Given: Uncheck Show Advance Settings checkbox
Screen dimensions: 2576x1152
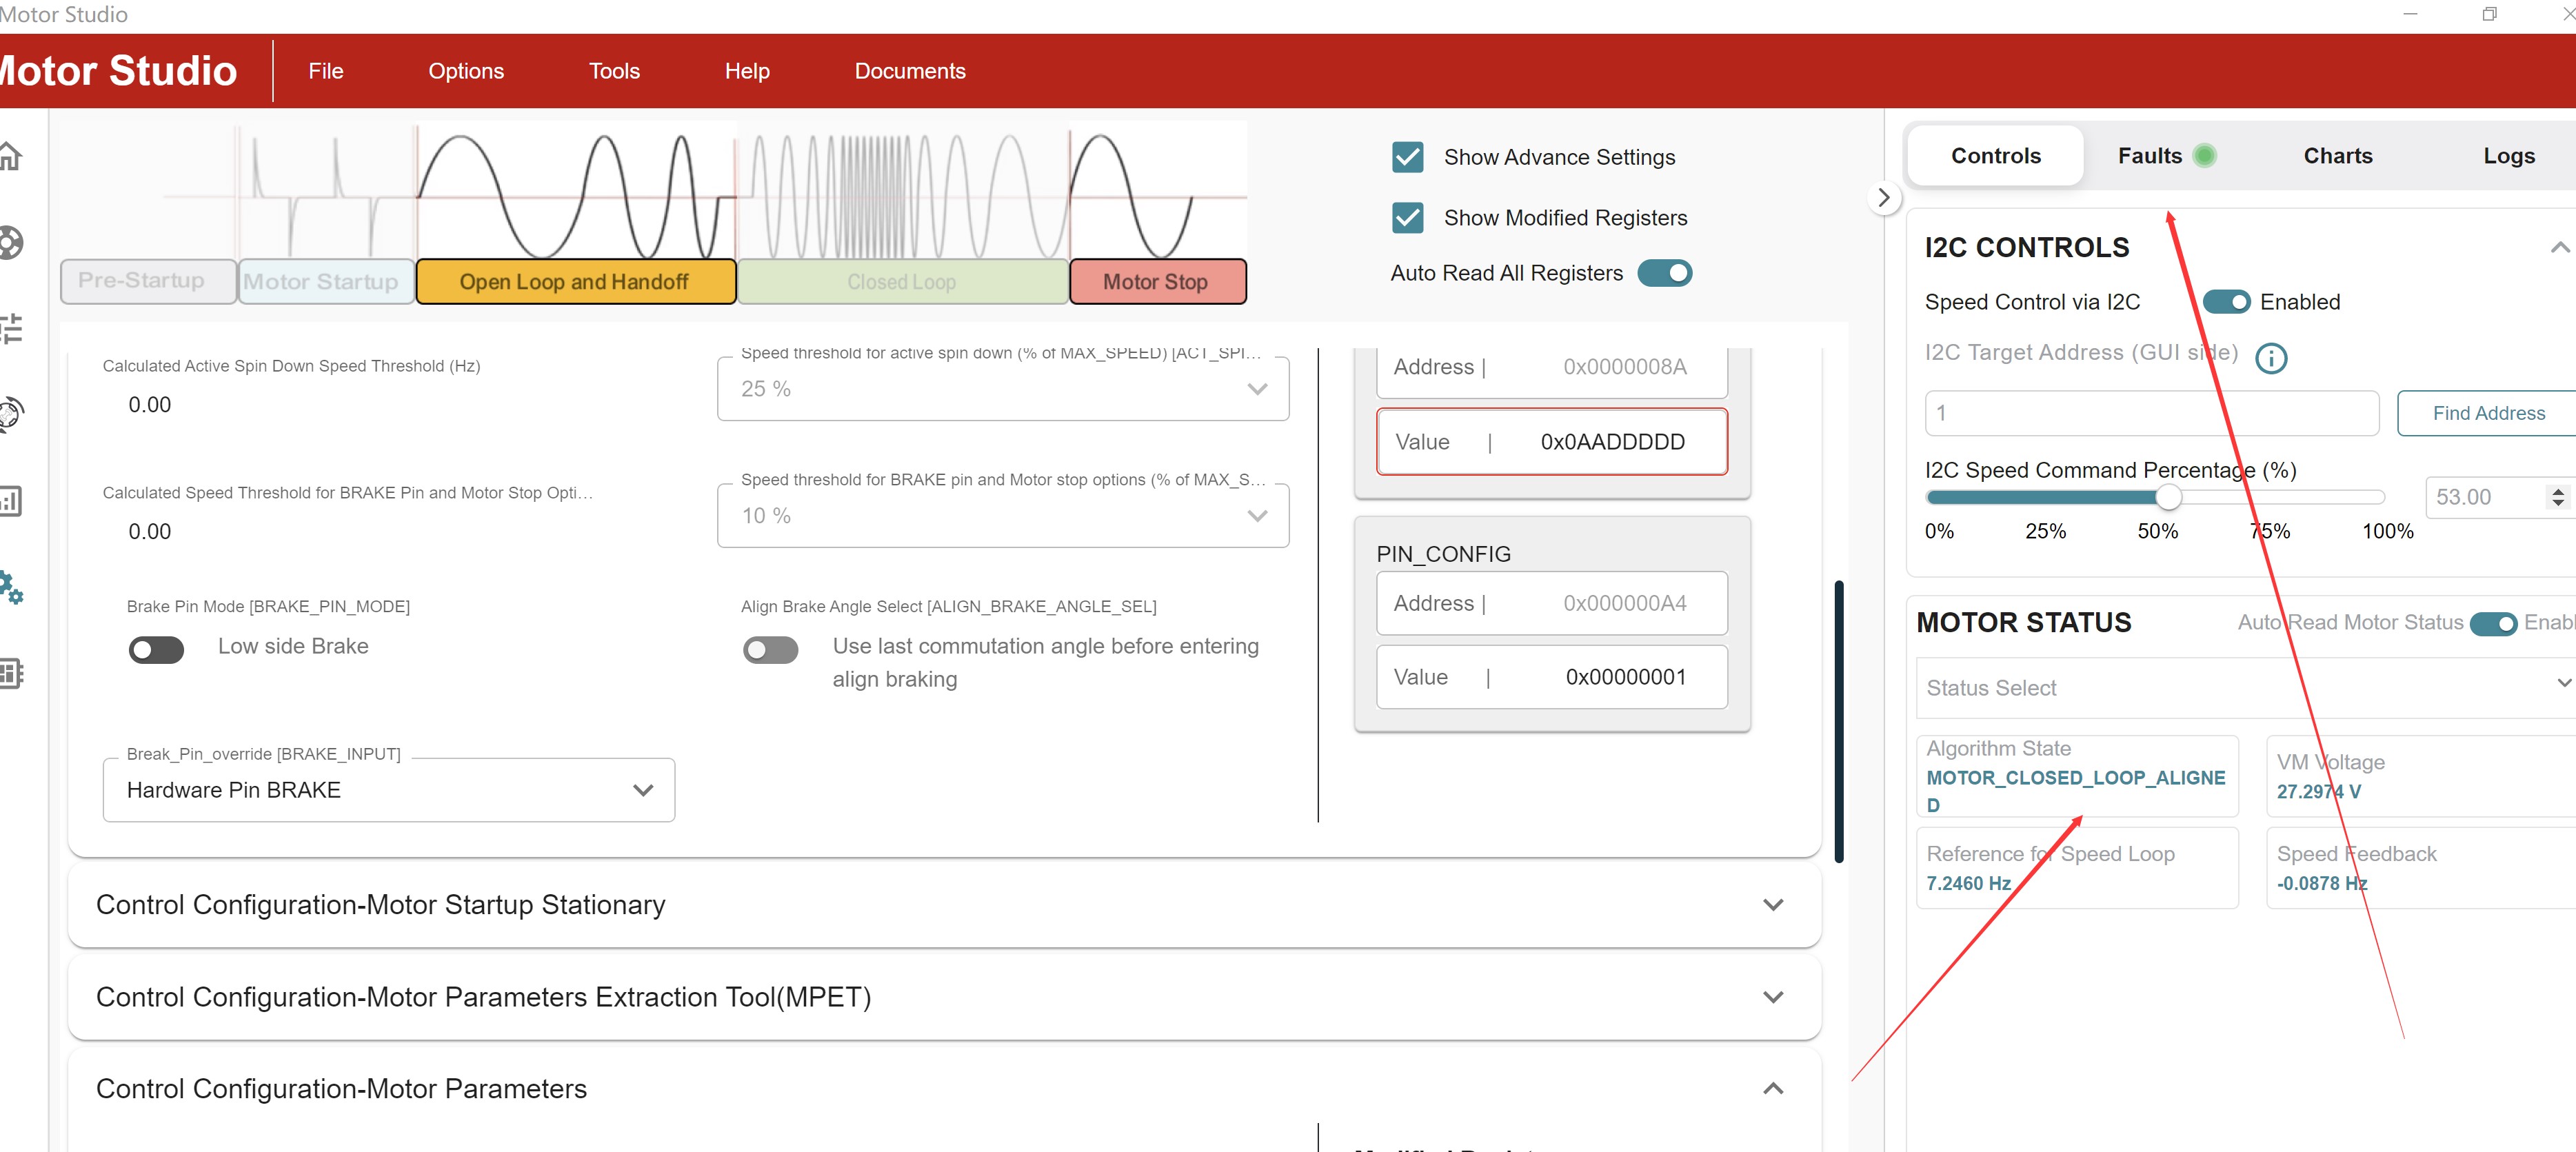Looking at the screenshot, I should click(1407, 157).
